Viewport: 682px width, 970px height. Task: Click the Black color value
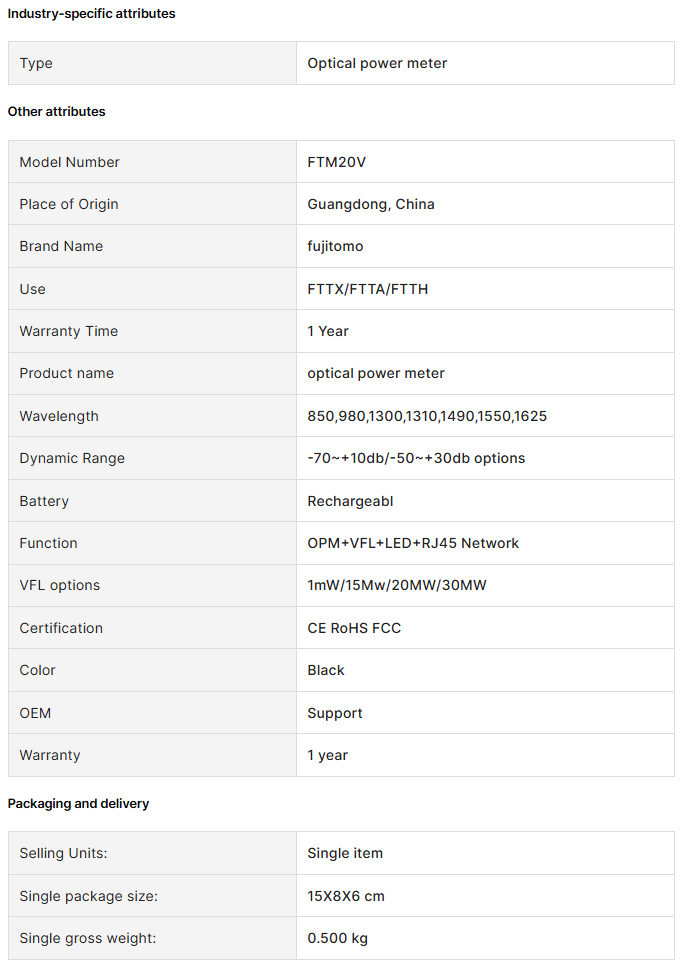click(x=326, y=670)
